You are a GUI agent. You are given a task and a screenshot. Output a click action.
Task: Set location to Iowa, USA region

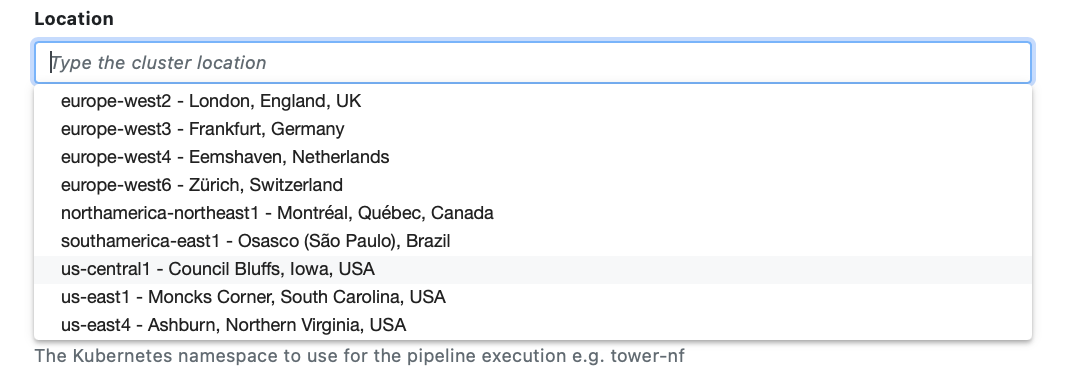tap(533, 269)
